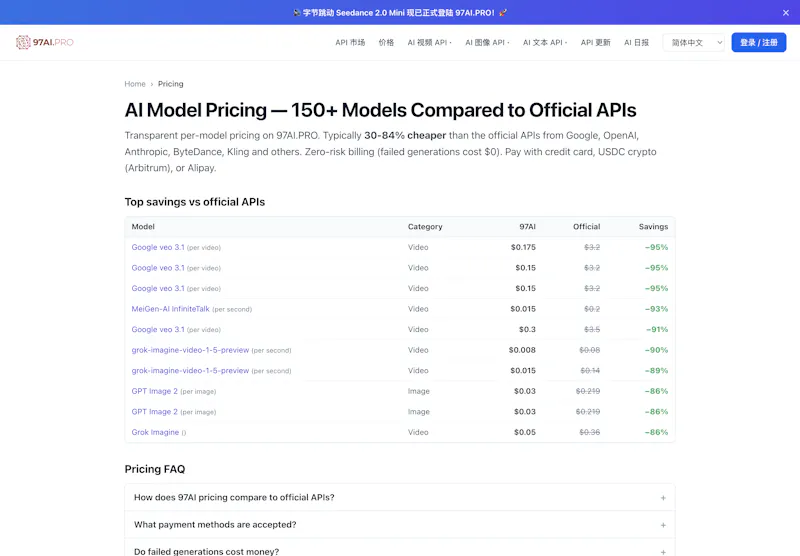Click the struck-through $0.14 official price
800x556 pixels.
coord(590,370)
